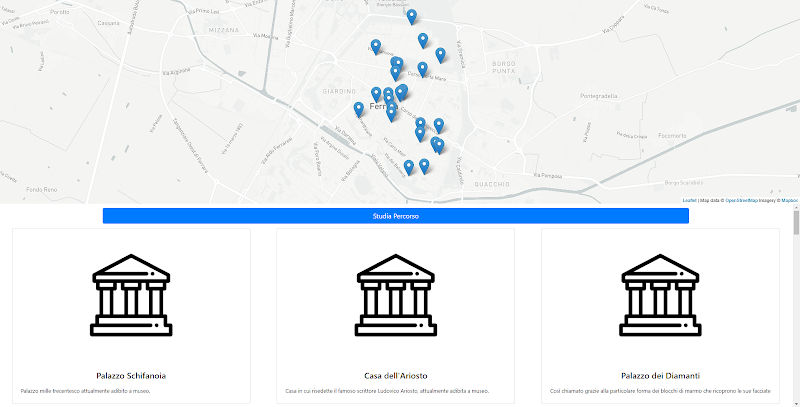Select the westernmost blue map marker

358,108
